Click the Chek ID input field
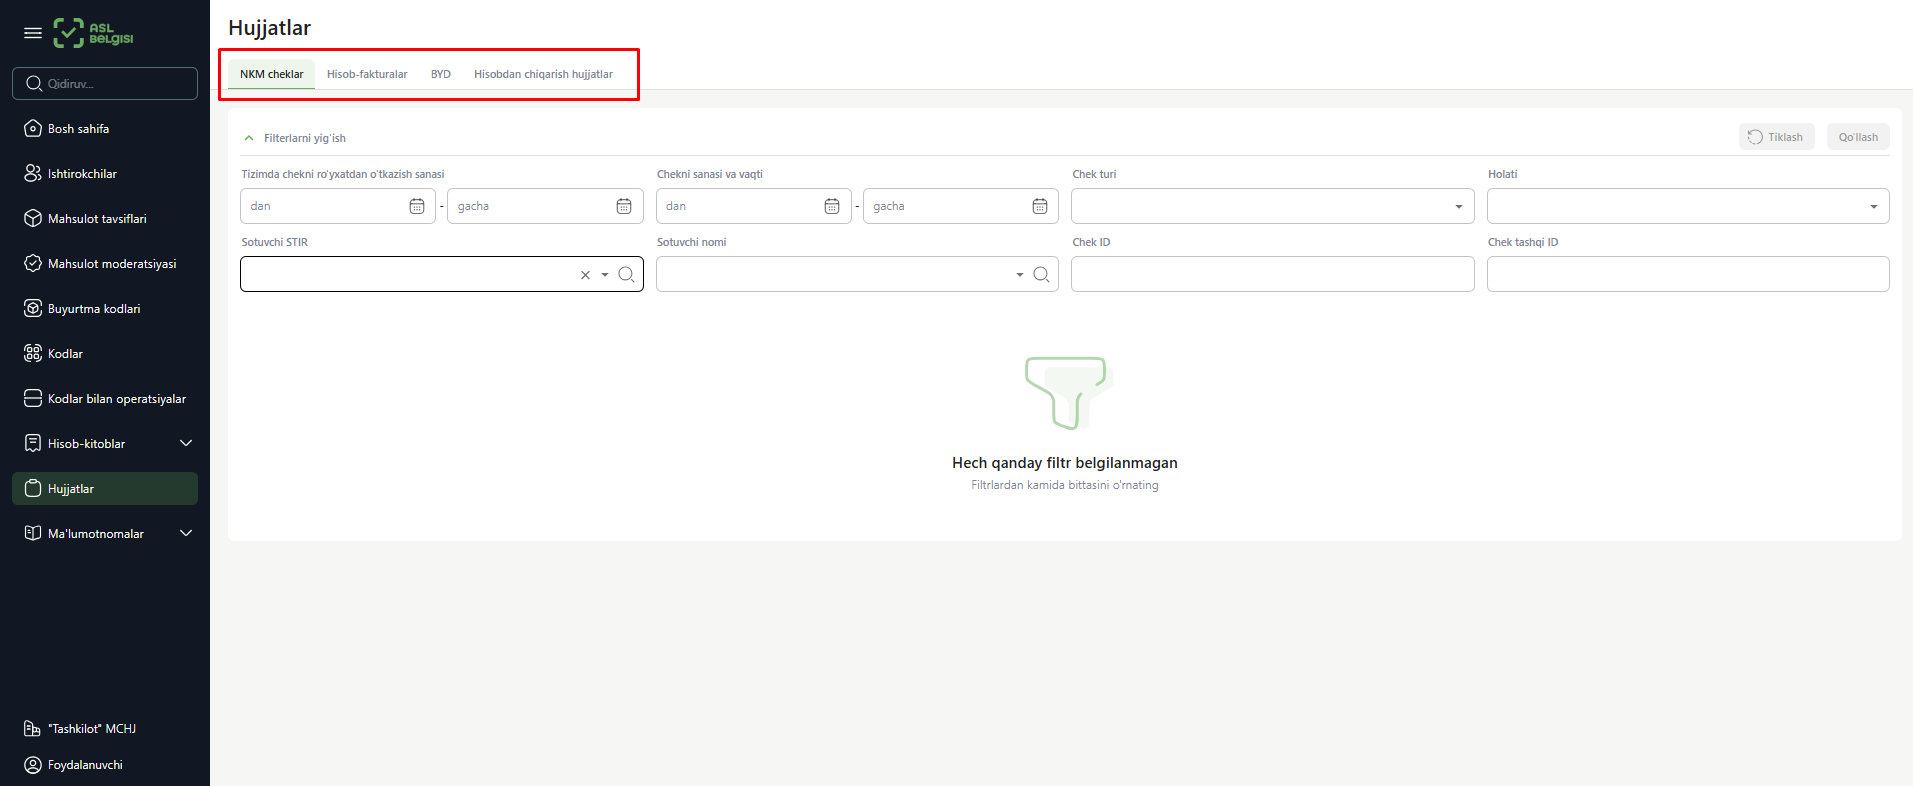This screenshot has height=786, width=1913. (x=1272, y=274)
